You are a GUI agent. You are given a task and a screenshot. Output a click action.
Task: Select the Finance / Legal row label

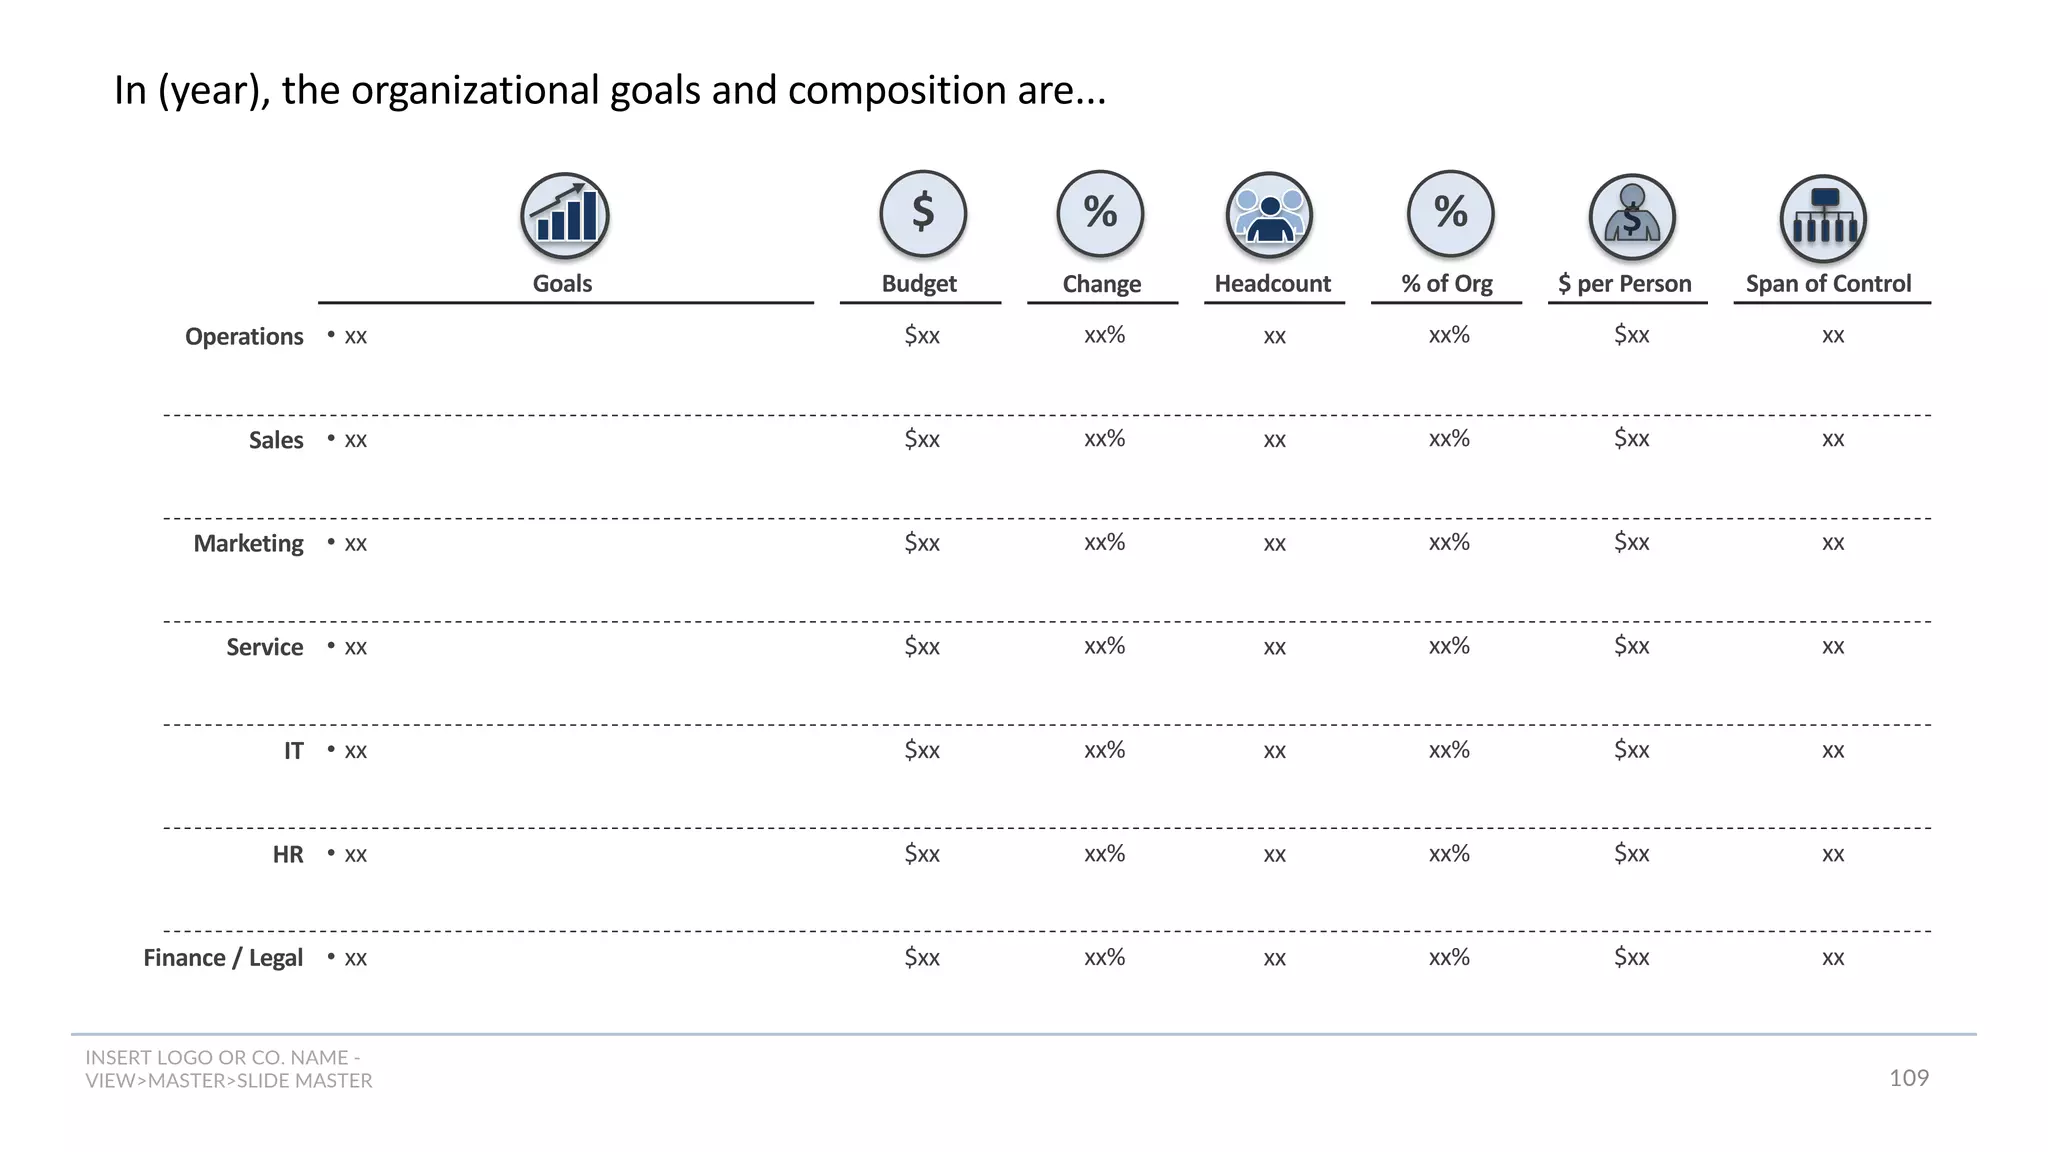pos(223,958)
